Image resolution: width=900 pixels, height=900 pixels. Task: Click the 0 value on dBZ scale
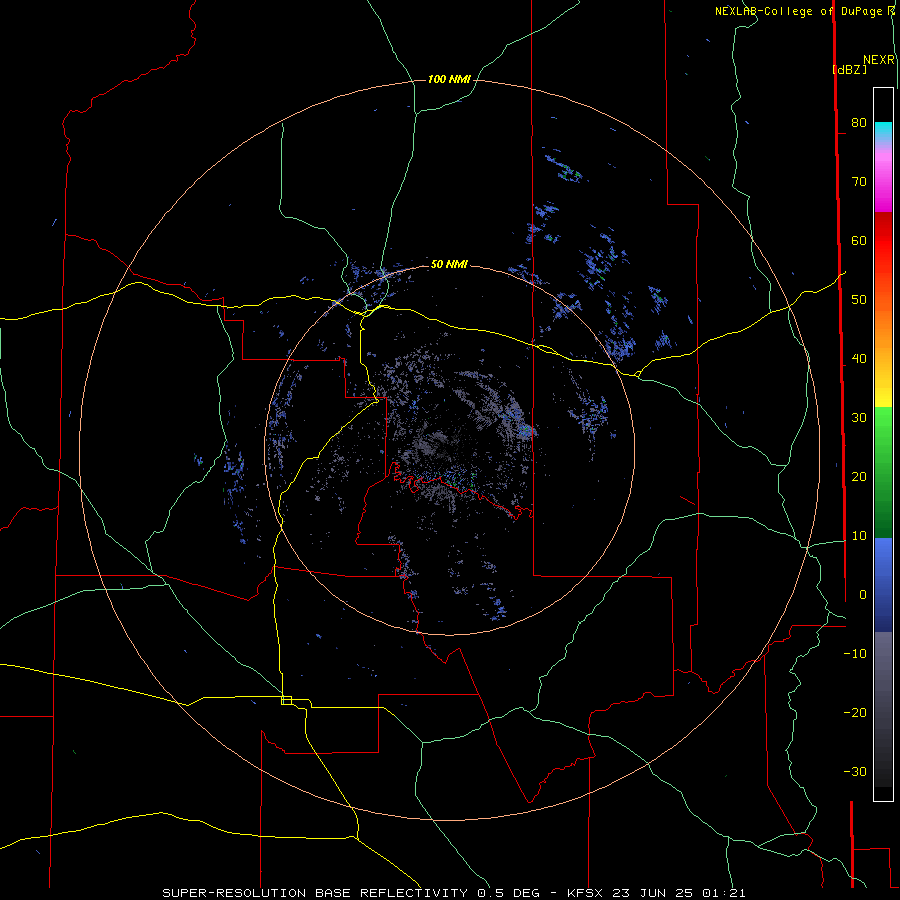pos(863,595)
